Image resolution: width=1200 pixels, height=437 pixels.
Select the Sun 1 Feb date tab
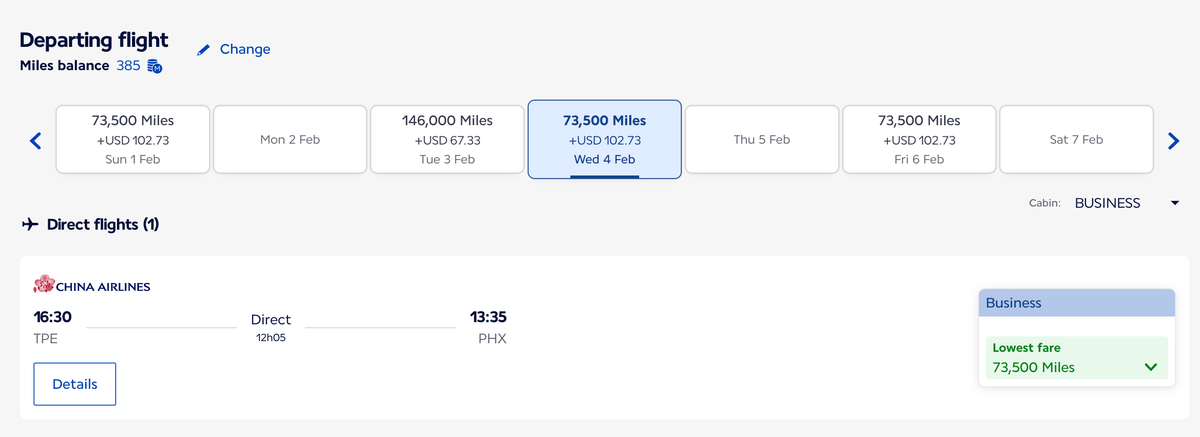[x=133, y=140]
